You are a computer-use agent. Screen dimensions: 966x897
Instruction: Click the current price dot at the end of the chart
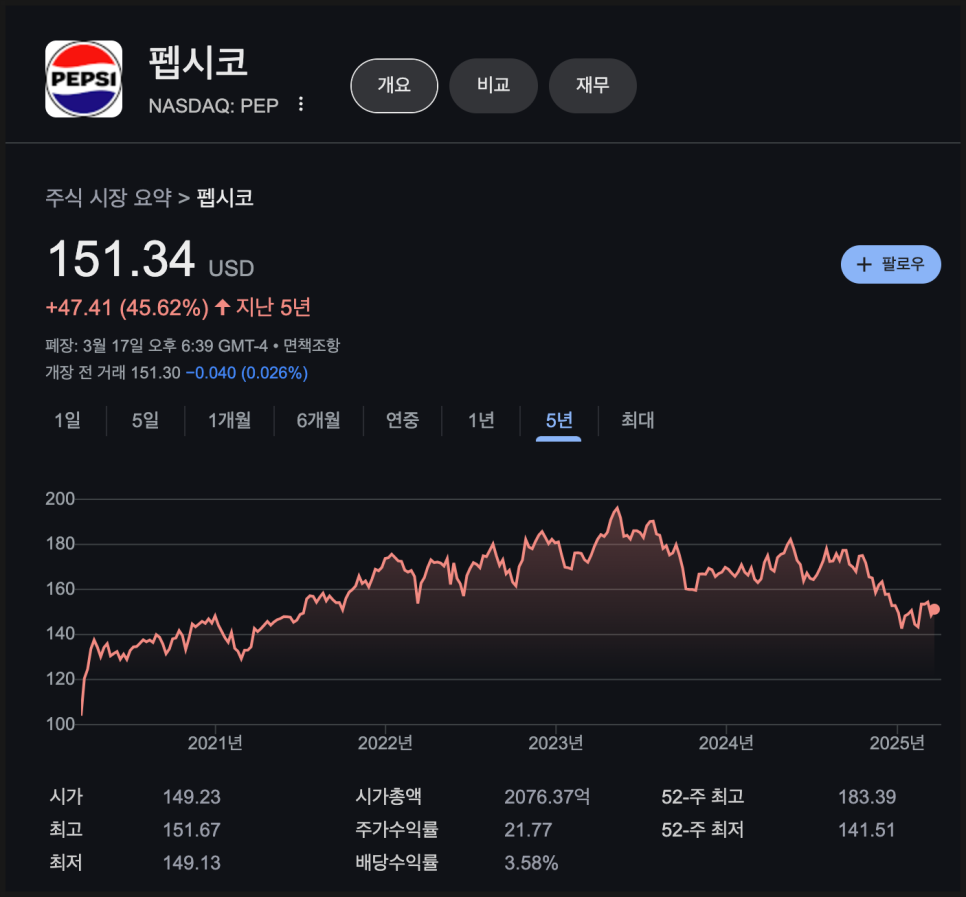[934, 609]
